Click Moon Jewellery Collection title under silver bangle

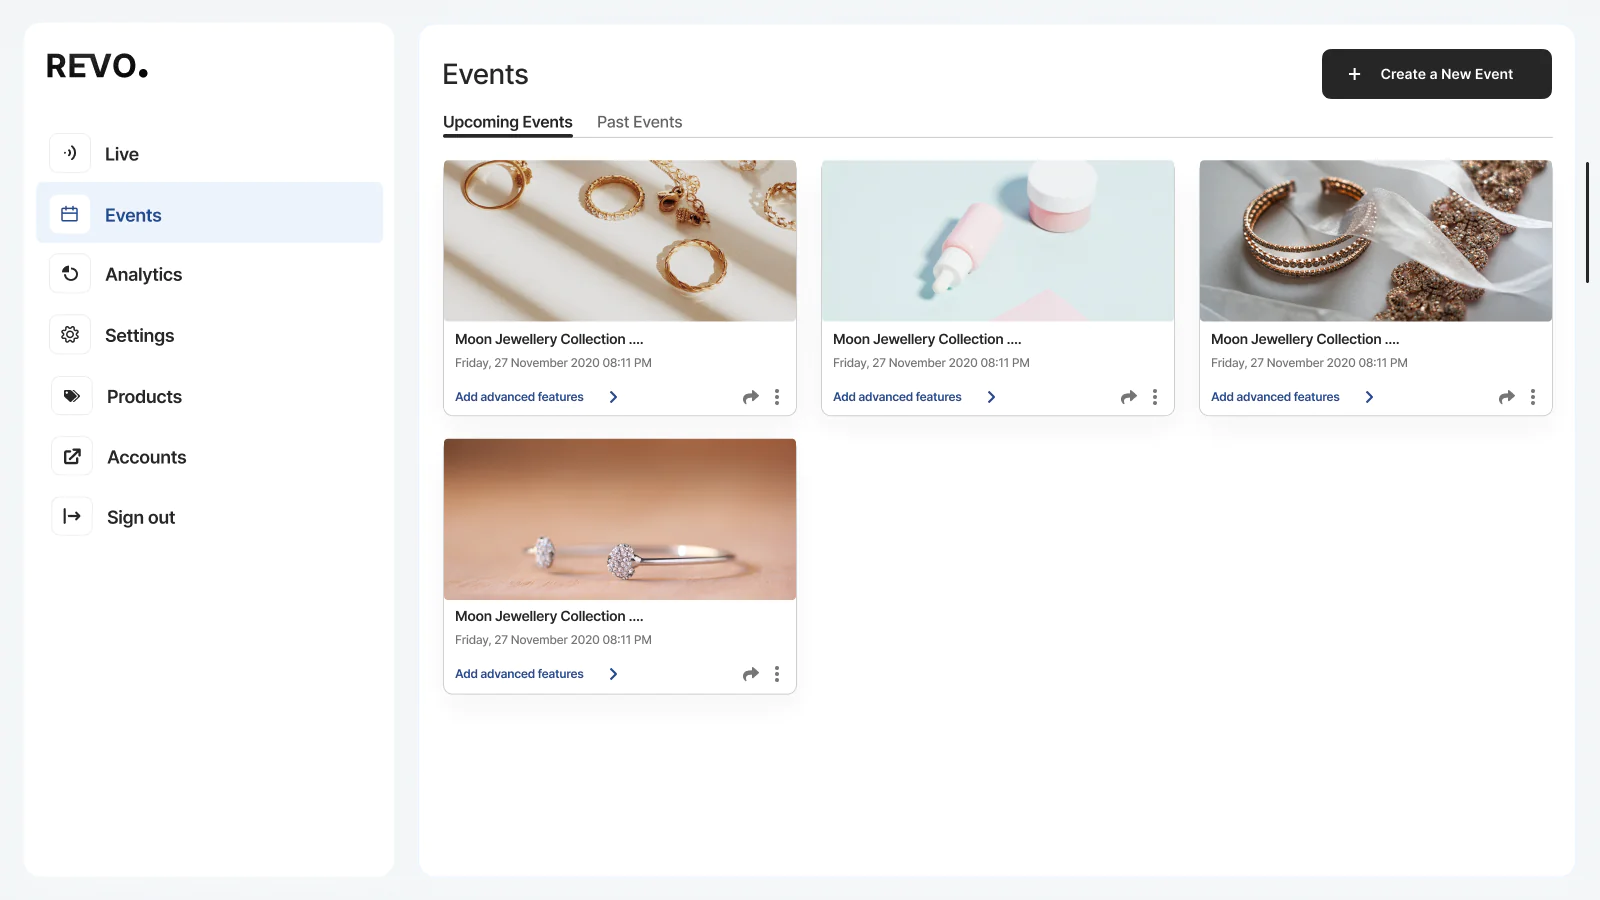tap(549, 616)
